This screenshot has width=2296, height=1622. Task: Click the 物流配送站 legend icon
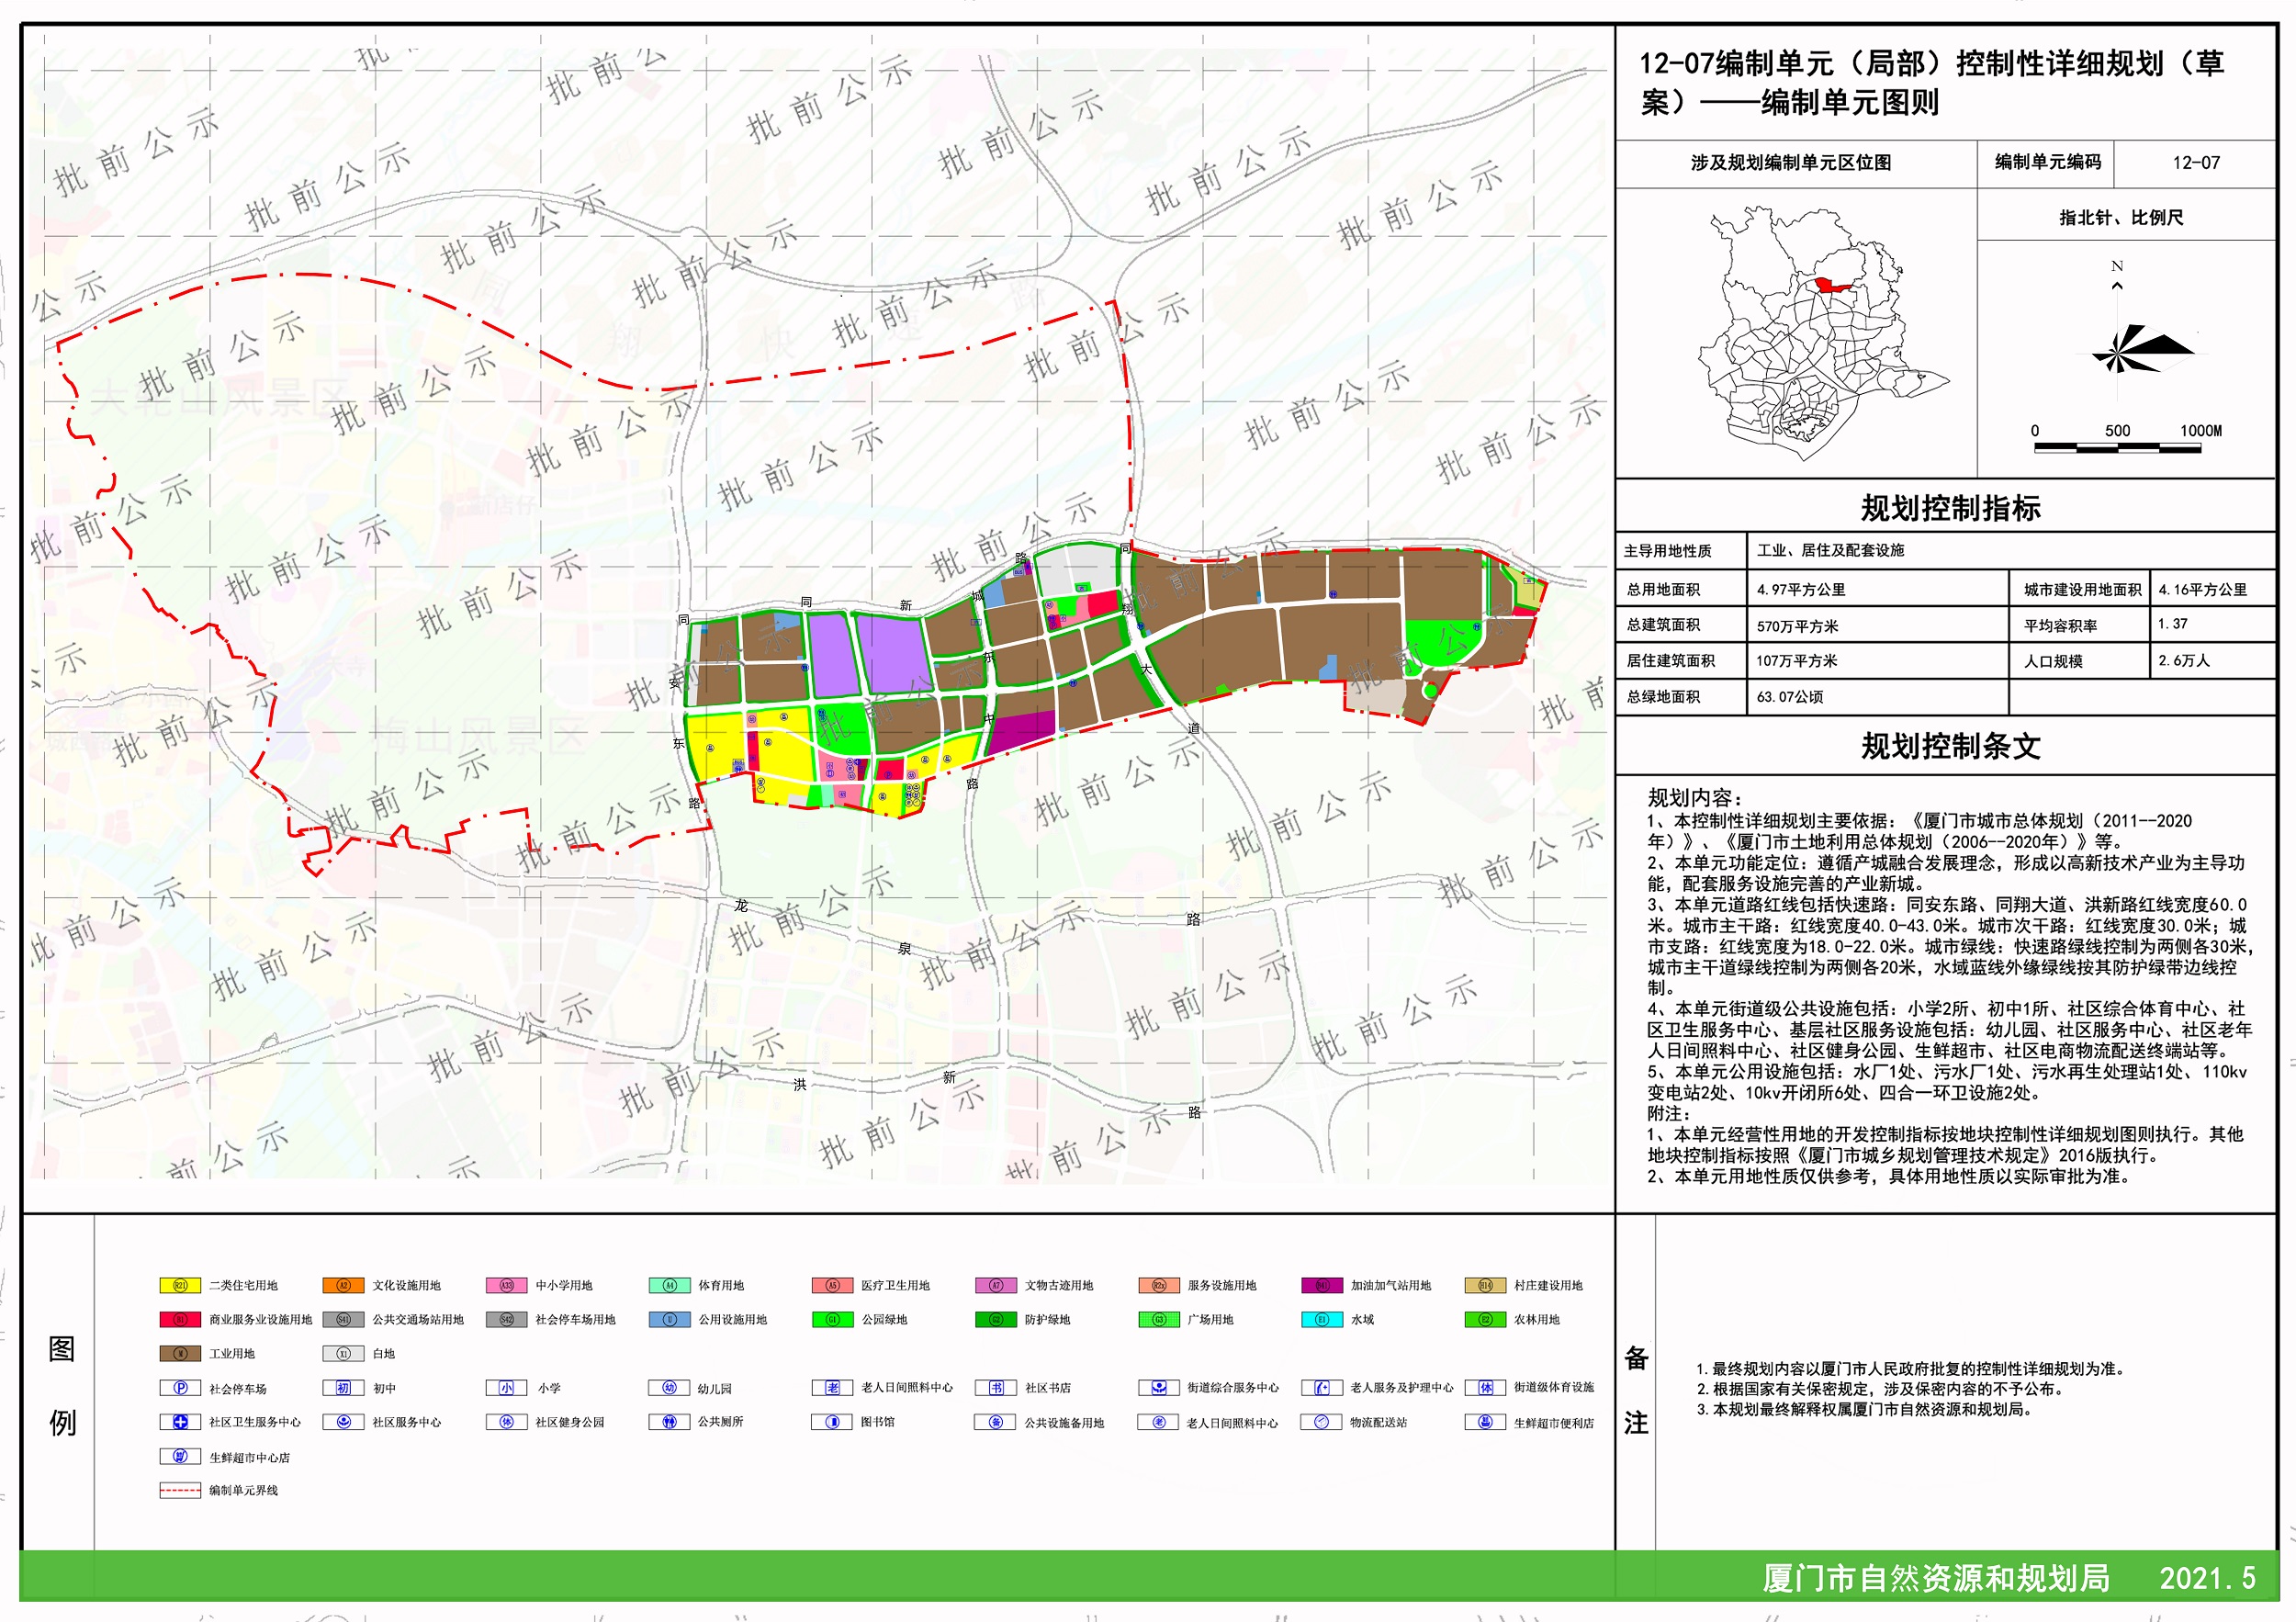tap(1321, 1422)
